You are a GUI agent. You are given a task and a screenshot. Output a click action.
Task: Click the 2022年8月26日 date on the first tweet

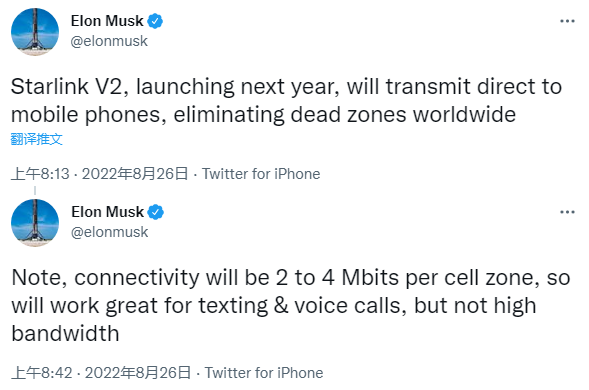coord(135,174)
